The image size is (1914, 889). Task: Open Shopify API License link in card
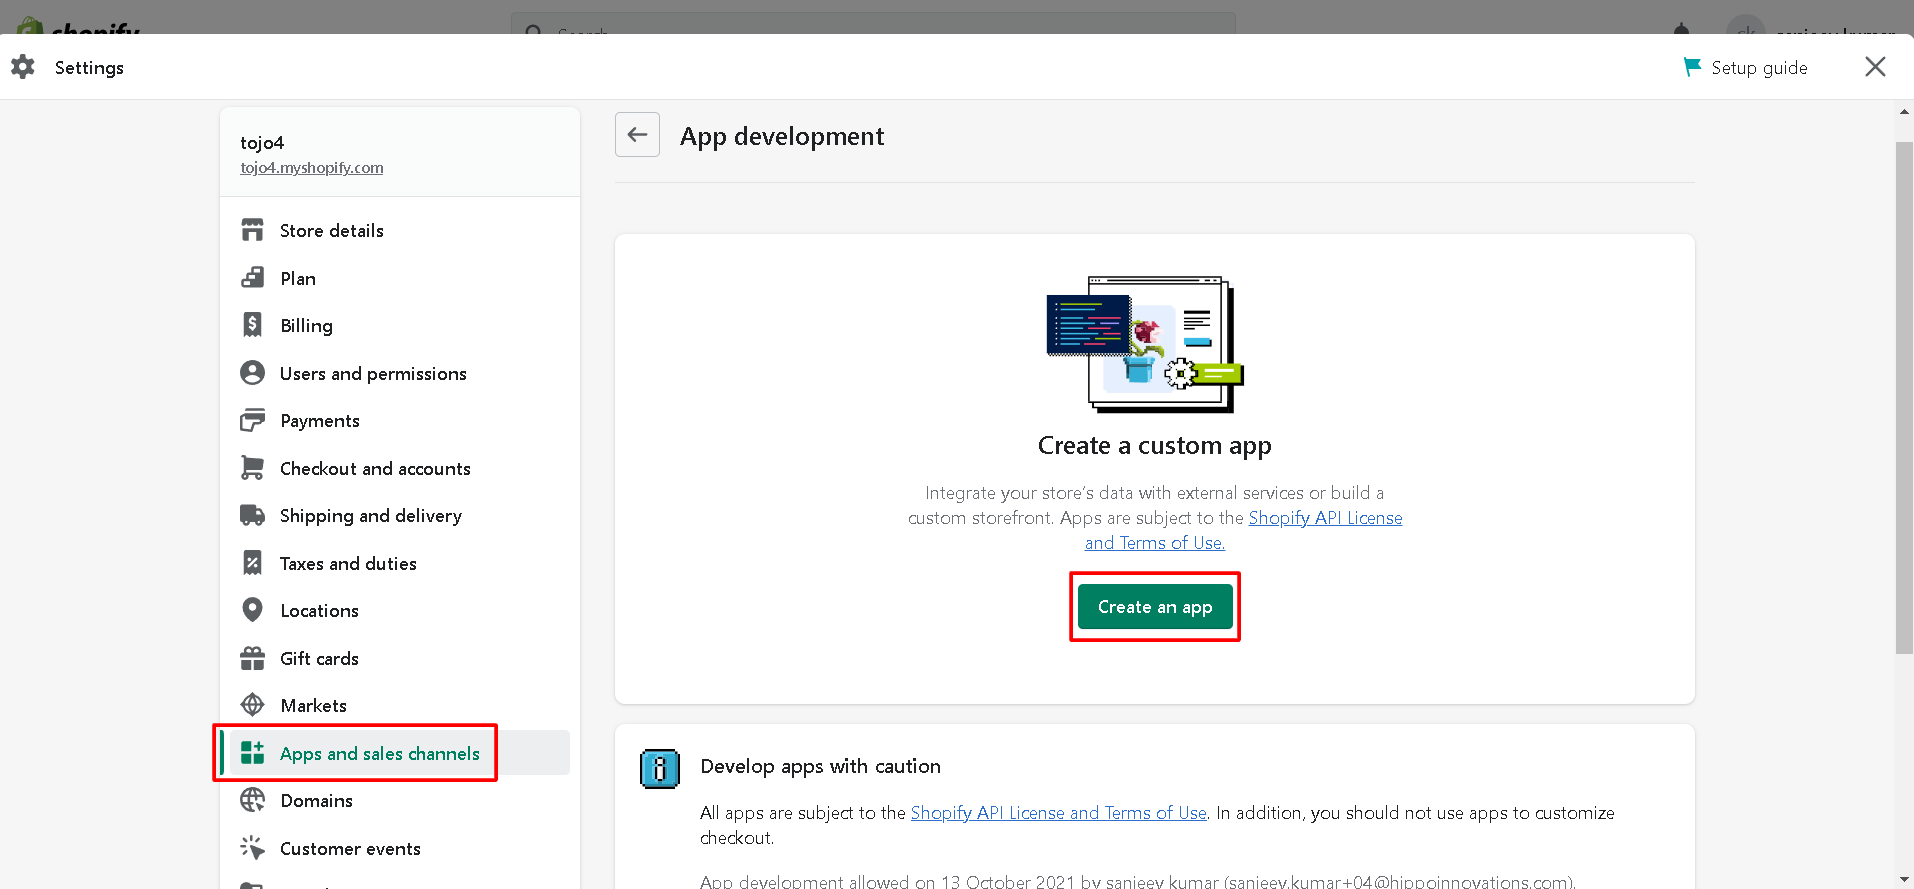click(1325, 518)
